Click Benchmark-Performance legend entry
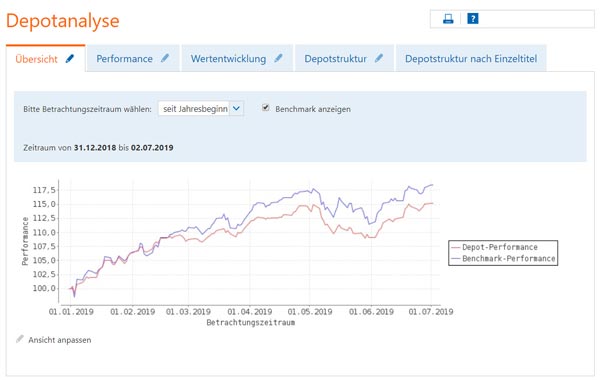The image size is (600, 380). point(503,259)
